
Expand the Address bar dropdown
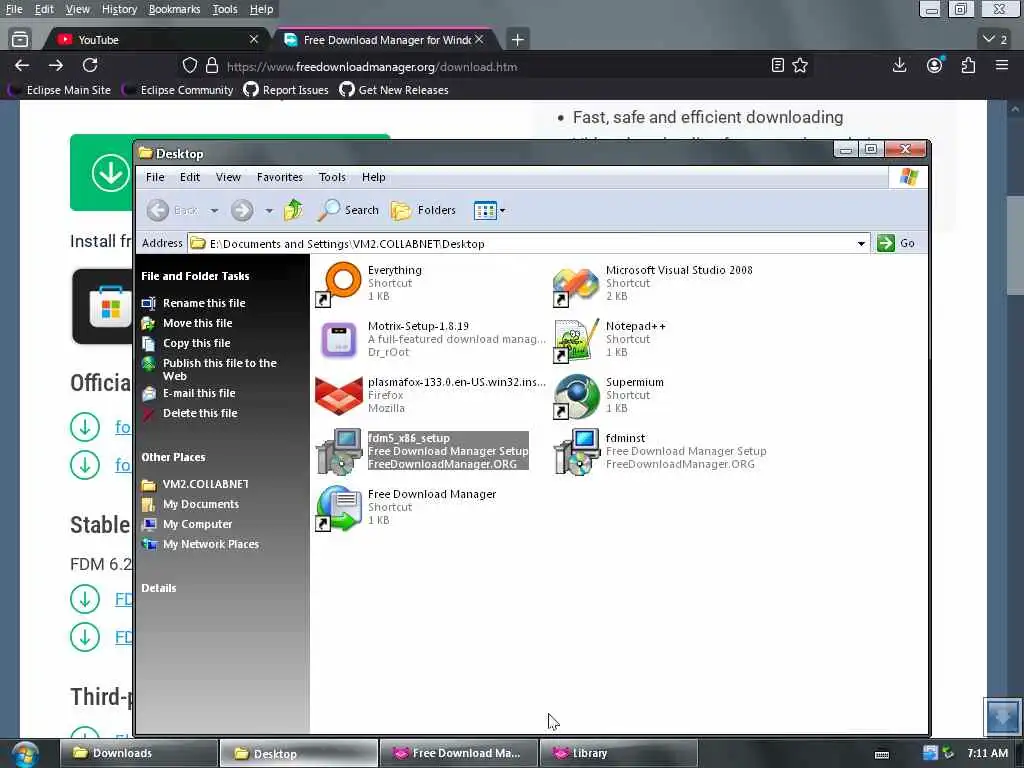coord(861,244)
